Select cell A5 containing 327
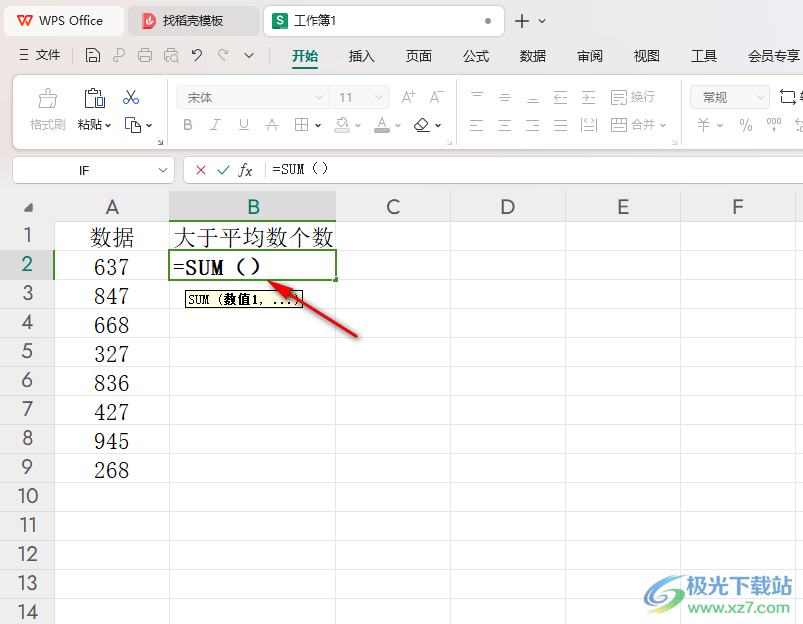This screenshot has height=624, width=803. point(112,353)
